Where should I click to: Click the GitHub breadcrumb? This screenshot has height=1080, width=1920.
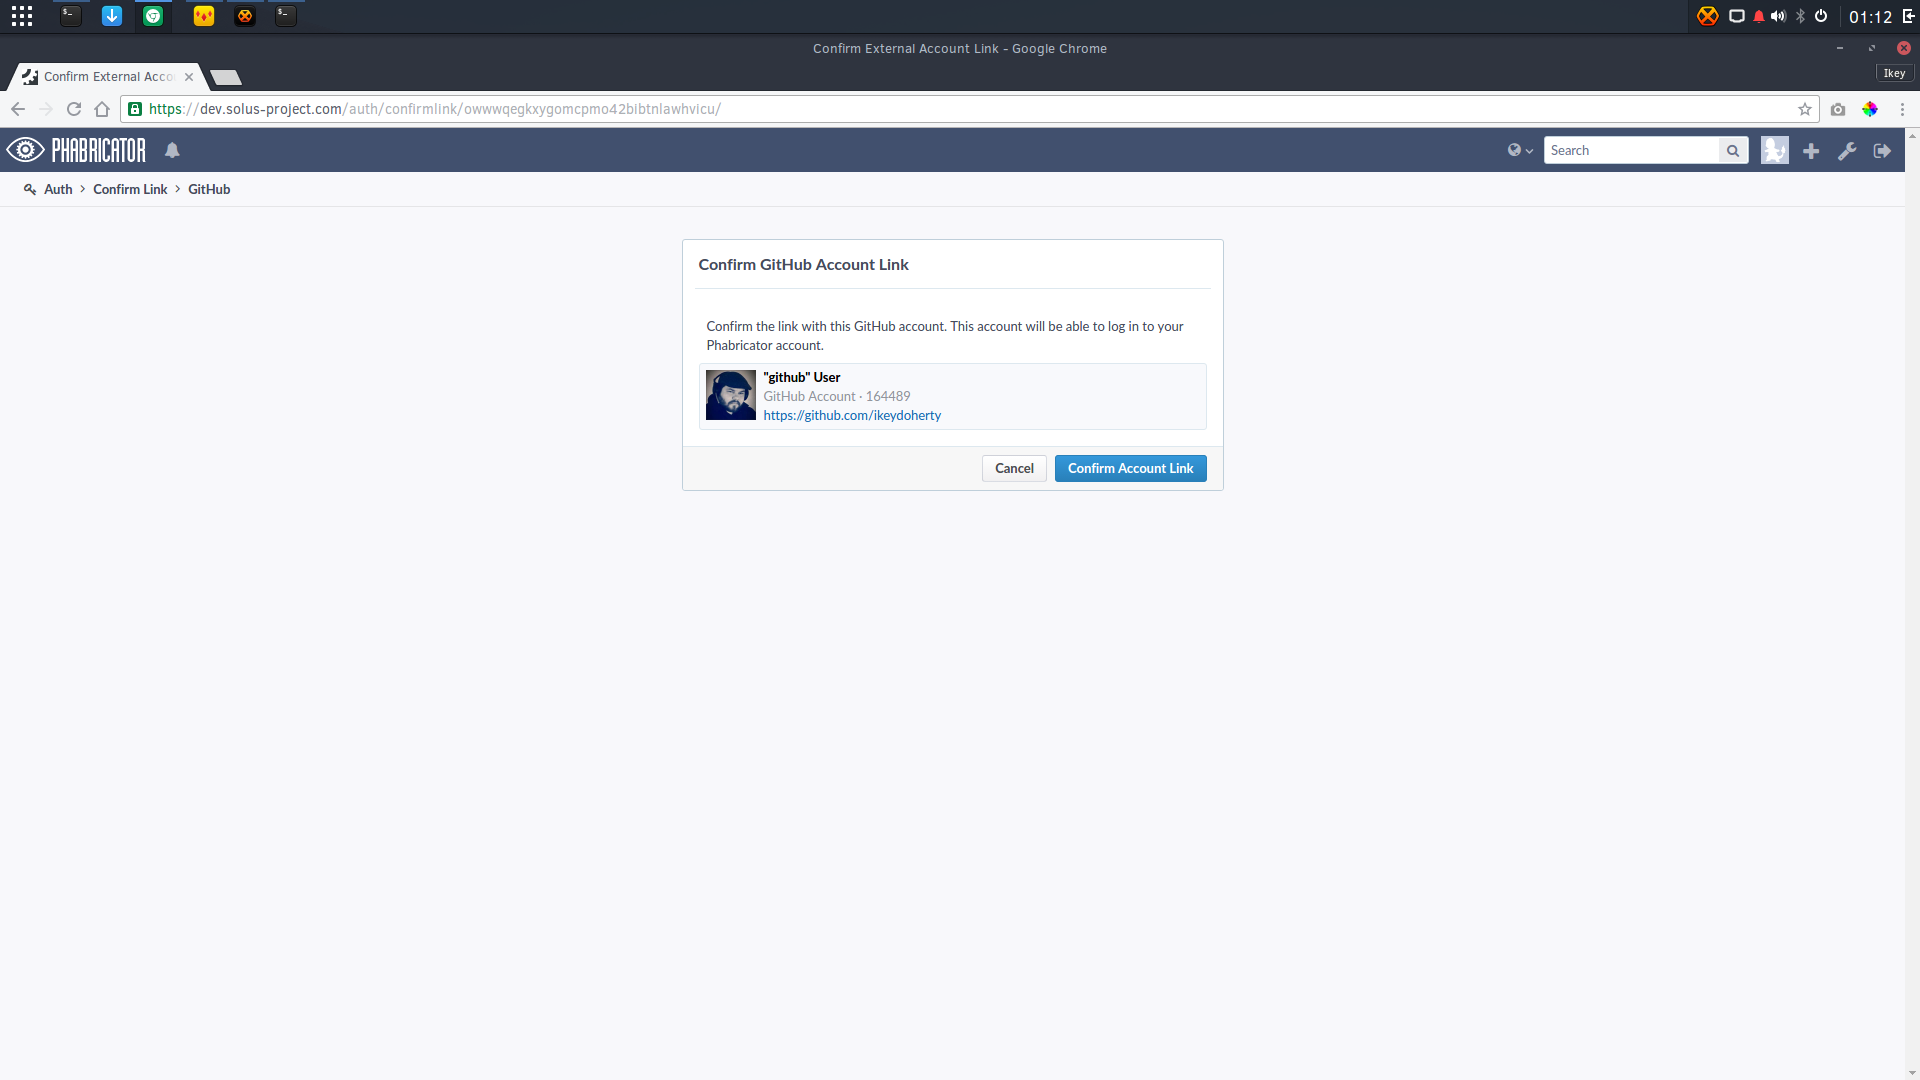(209, 189)
